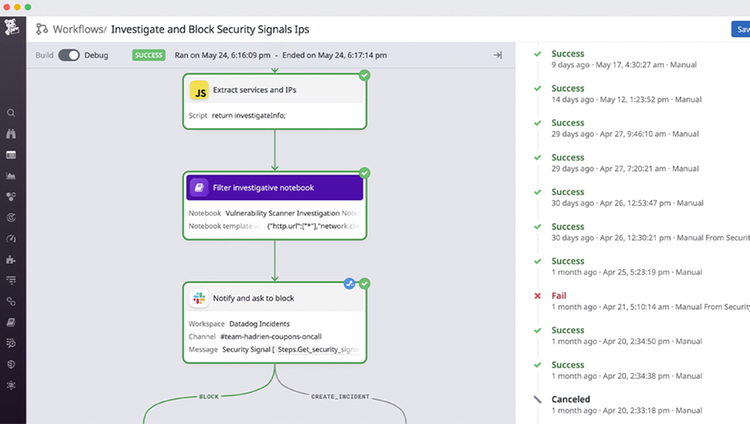Open the hexagon cluster infrastructure icon
The image size is (750, 424).
tap(11, 197)
